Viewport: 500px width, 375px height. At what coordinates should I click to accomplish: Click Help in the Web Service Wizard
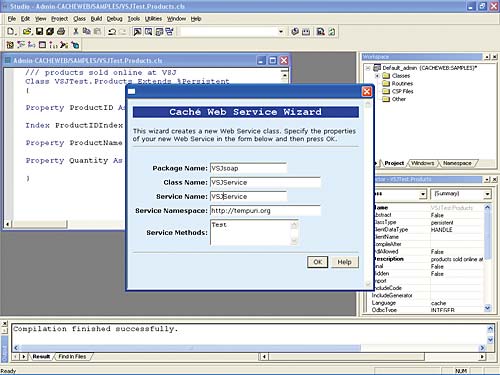coord(344,262)
